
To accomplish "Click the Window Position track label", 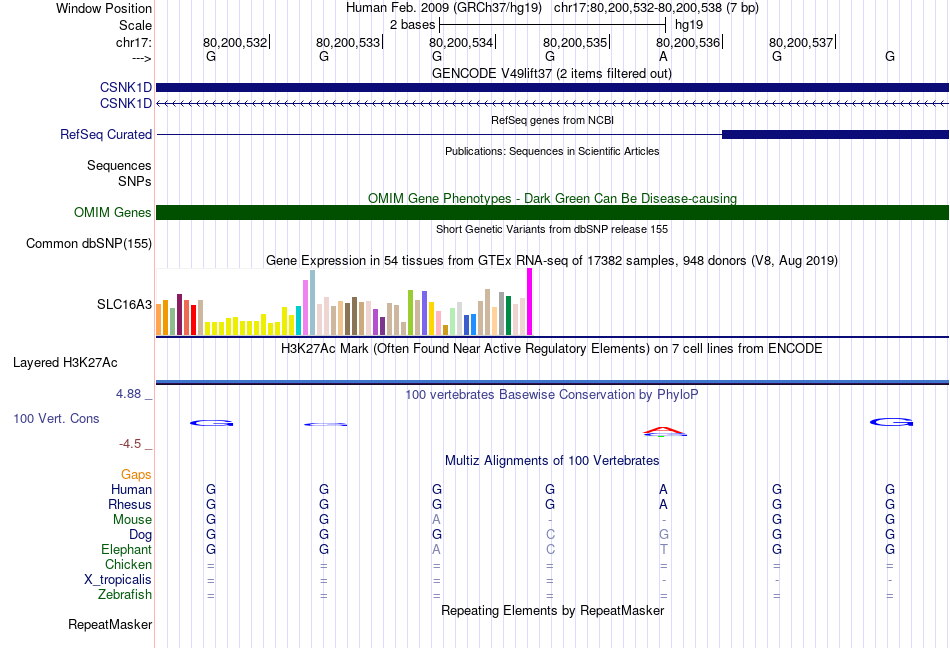I will 104,8.
